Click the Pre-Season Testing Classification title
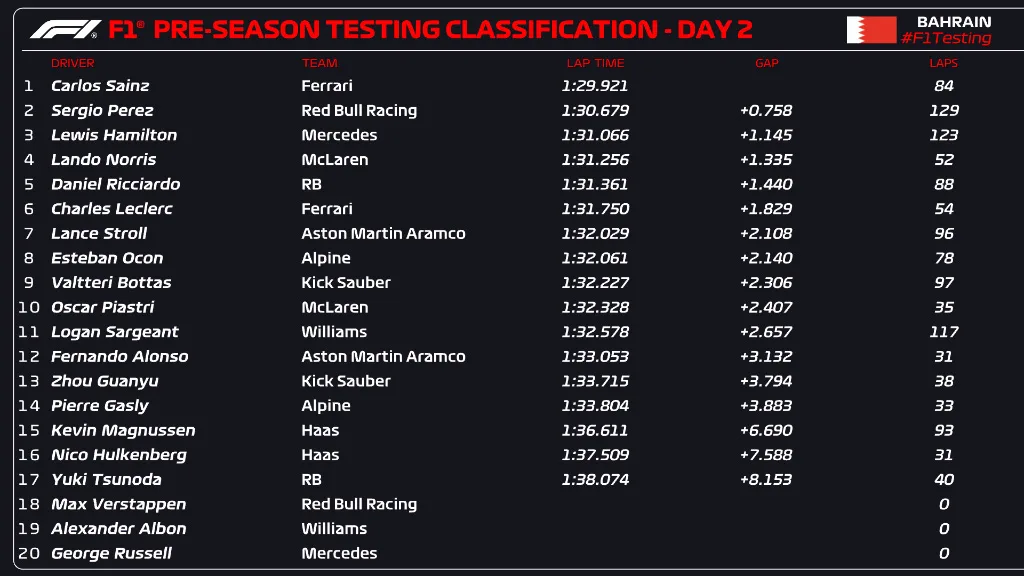The image size is (1024, 576). click(430, 29)
